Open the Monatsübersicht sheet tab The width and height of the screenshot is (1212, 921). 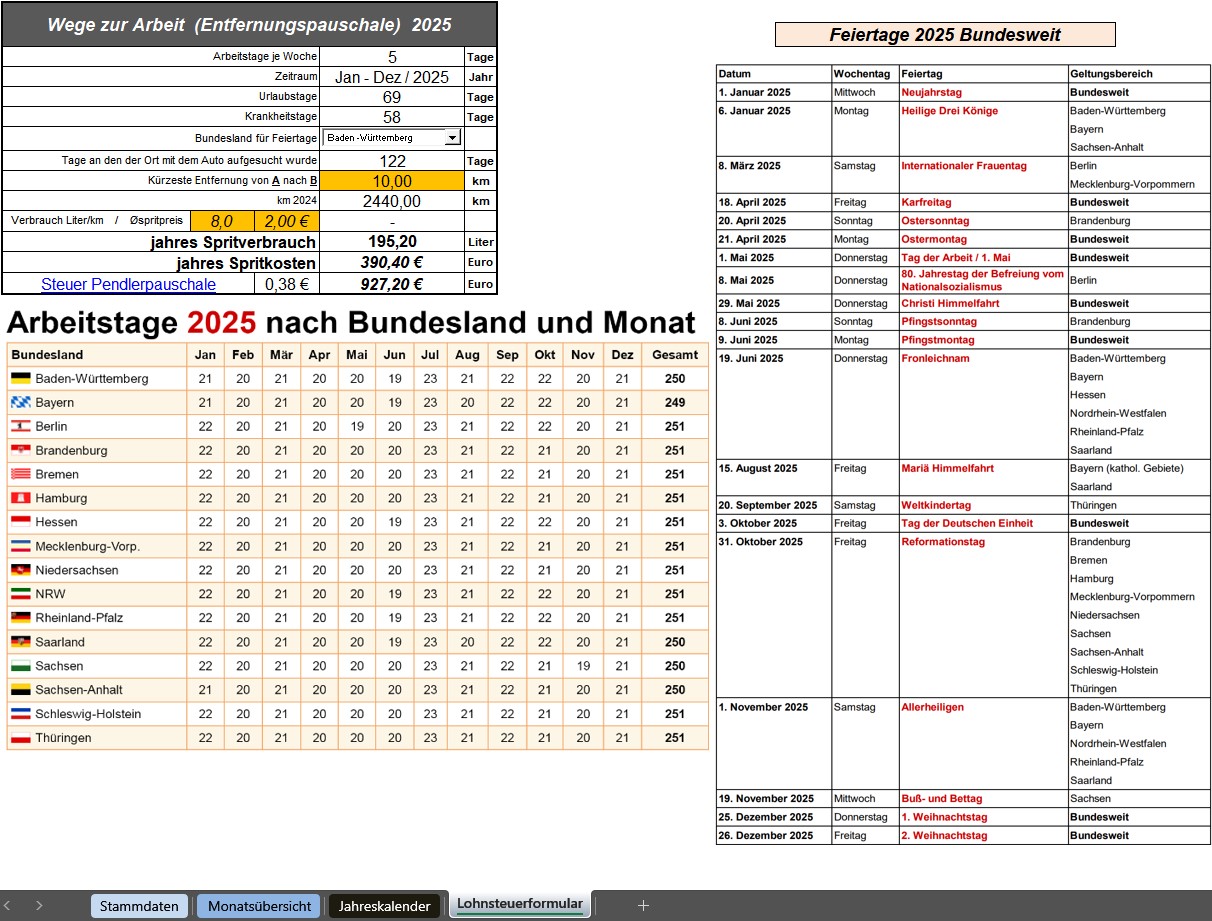click(259, 906)
